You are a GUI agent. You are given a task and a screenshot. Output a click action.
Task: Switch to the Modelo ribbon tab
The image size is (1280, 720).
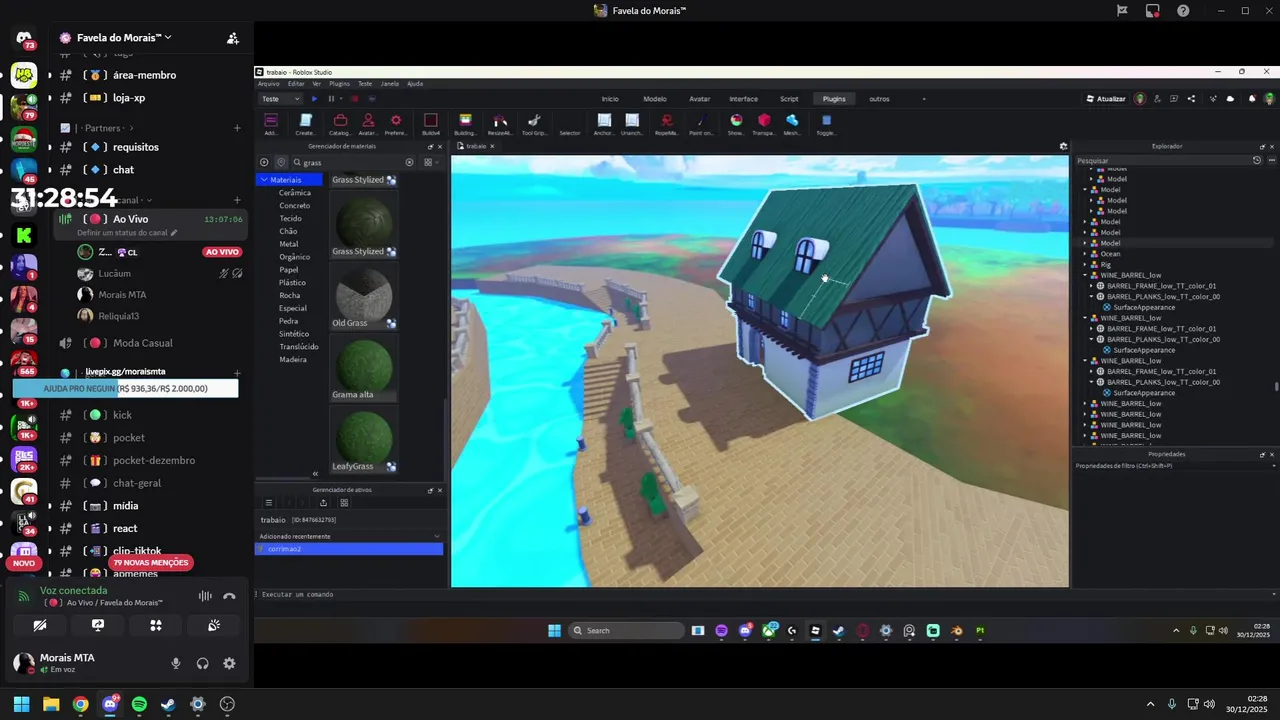(655, 99)
